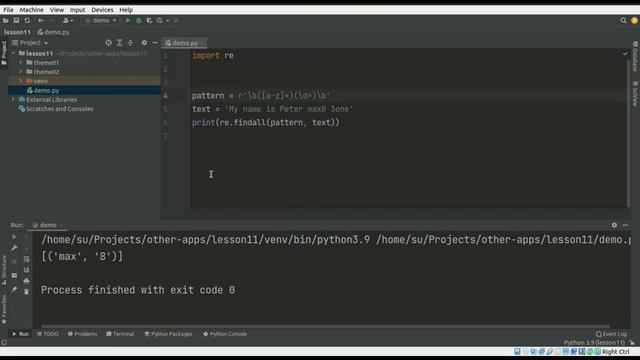This screenshot has height=360, width=640.
Task: Click Python 3.9 (lesson11) interpreter selector
Action: [594, 342]
